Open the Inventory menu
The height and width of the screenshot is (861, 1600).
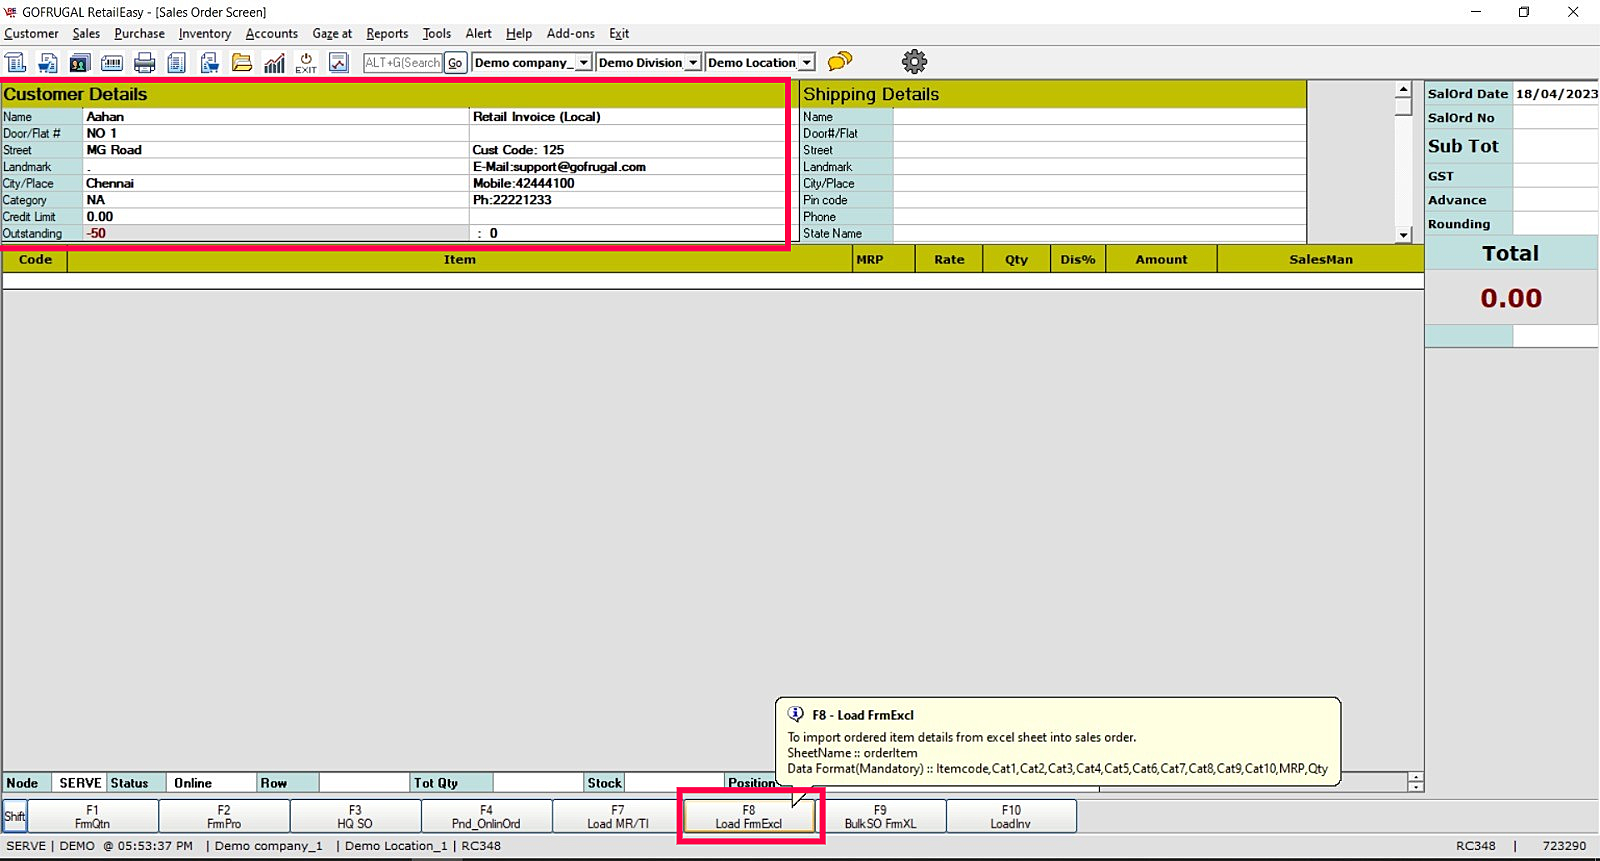pyautogui.click(x=205, y=33)
